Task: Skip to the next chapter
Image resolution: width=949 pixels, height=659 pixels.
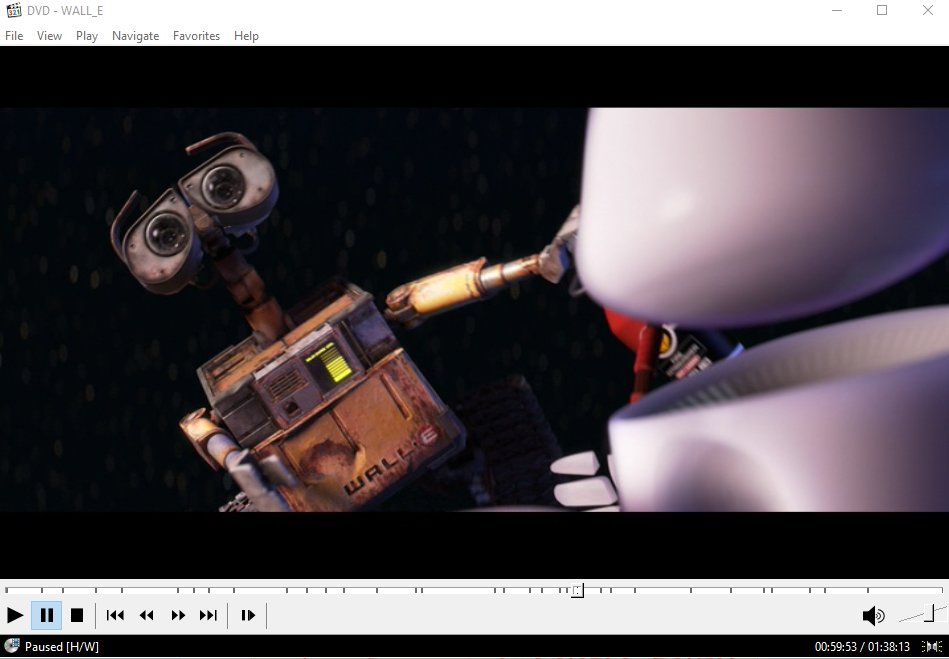Action: coord(208,615)
